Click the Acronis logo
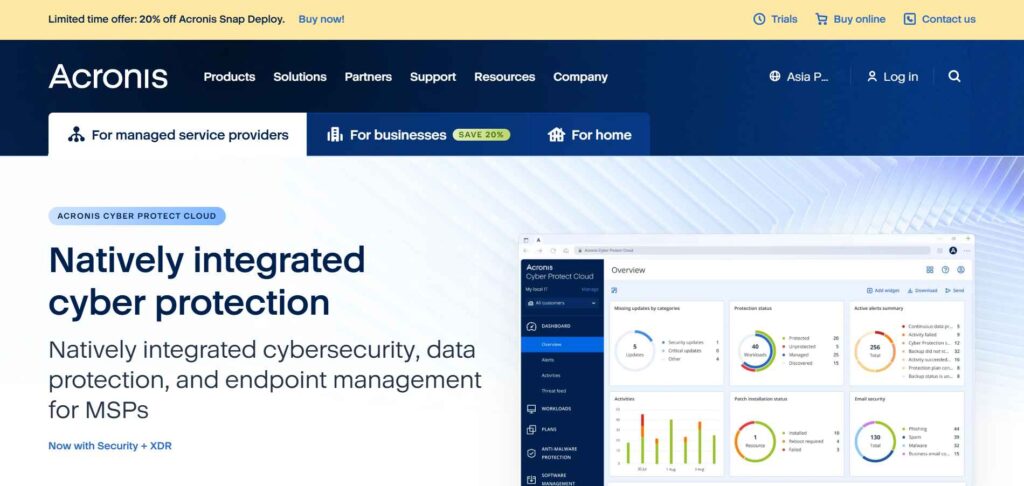This screenshot has width=1024, height=486. (x=108, y=76)
